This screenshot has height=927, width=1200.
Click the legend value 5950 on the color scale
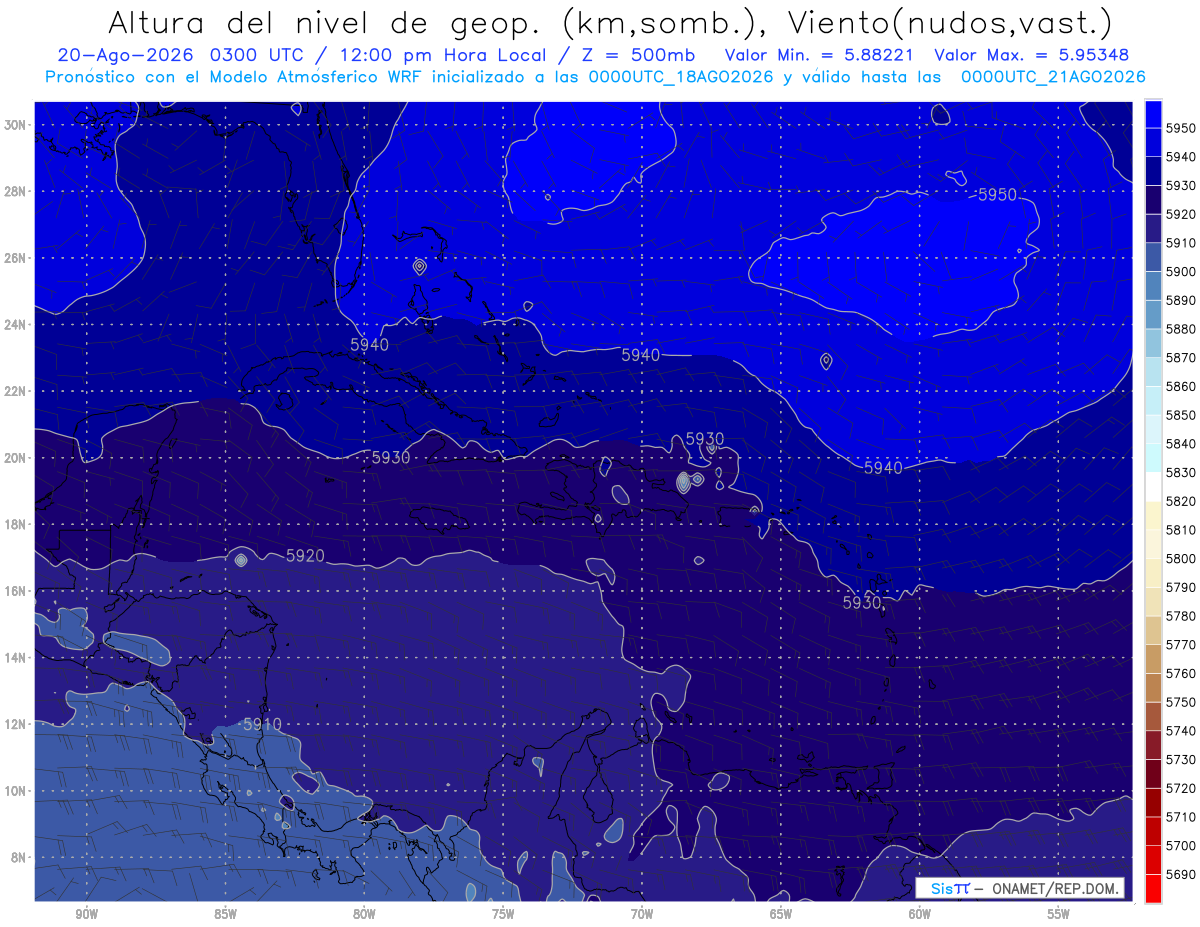click(x=1180, y=128)
